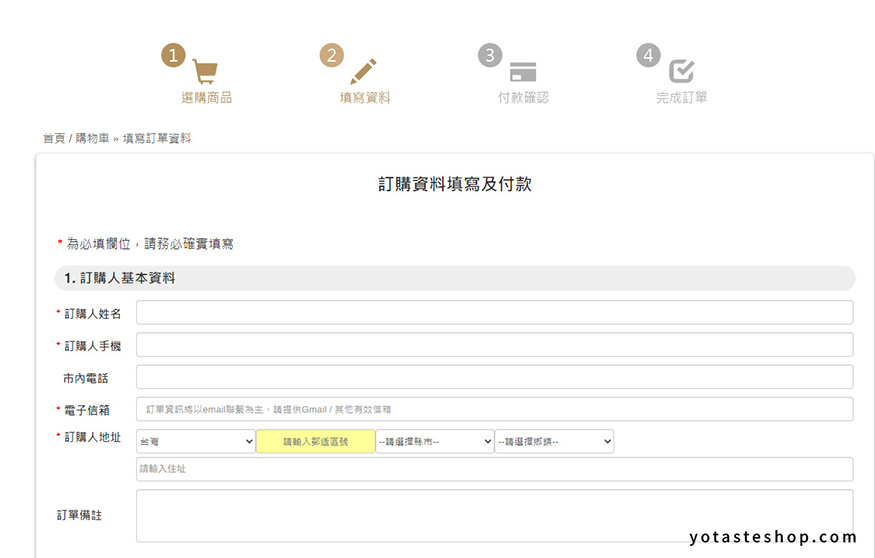875x558 pixels.
Task: Click the 填寫資料 step label
Action: click(x=365, y=98)
